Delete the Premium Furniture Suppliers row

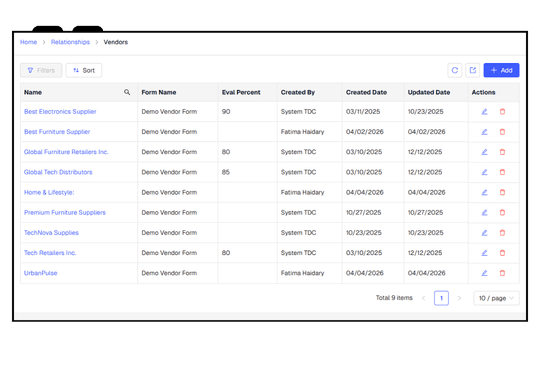(x=502, y=212)
